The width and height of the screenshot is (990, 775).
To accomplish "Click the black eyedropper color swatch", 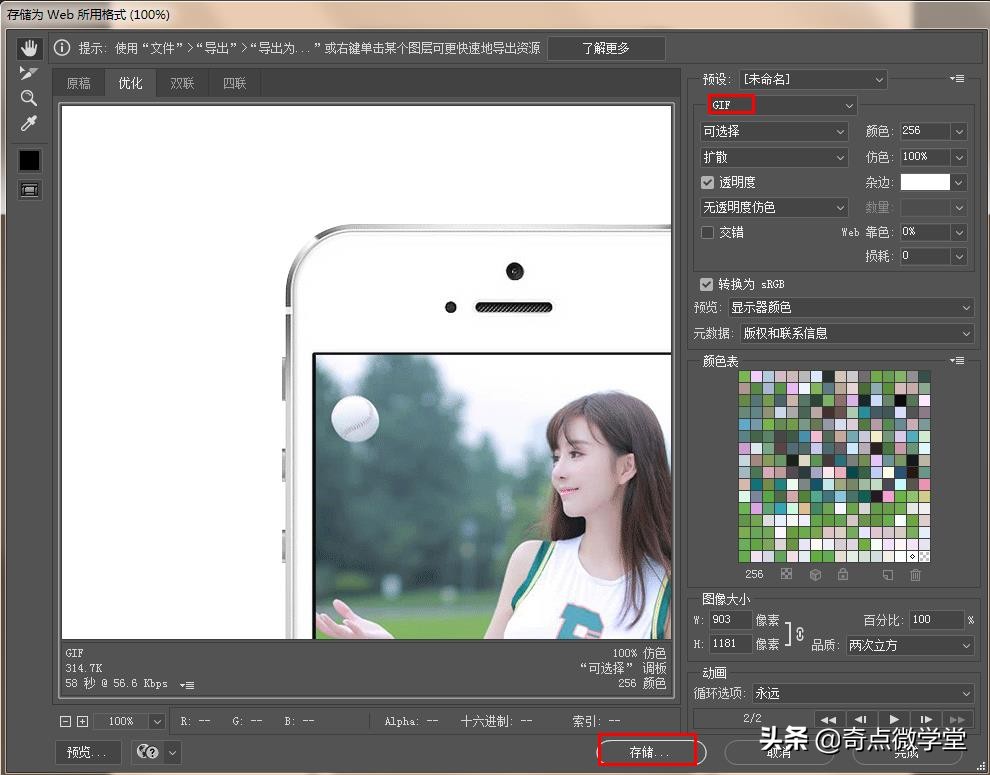I will point(29,160).
